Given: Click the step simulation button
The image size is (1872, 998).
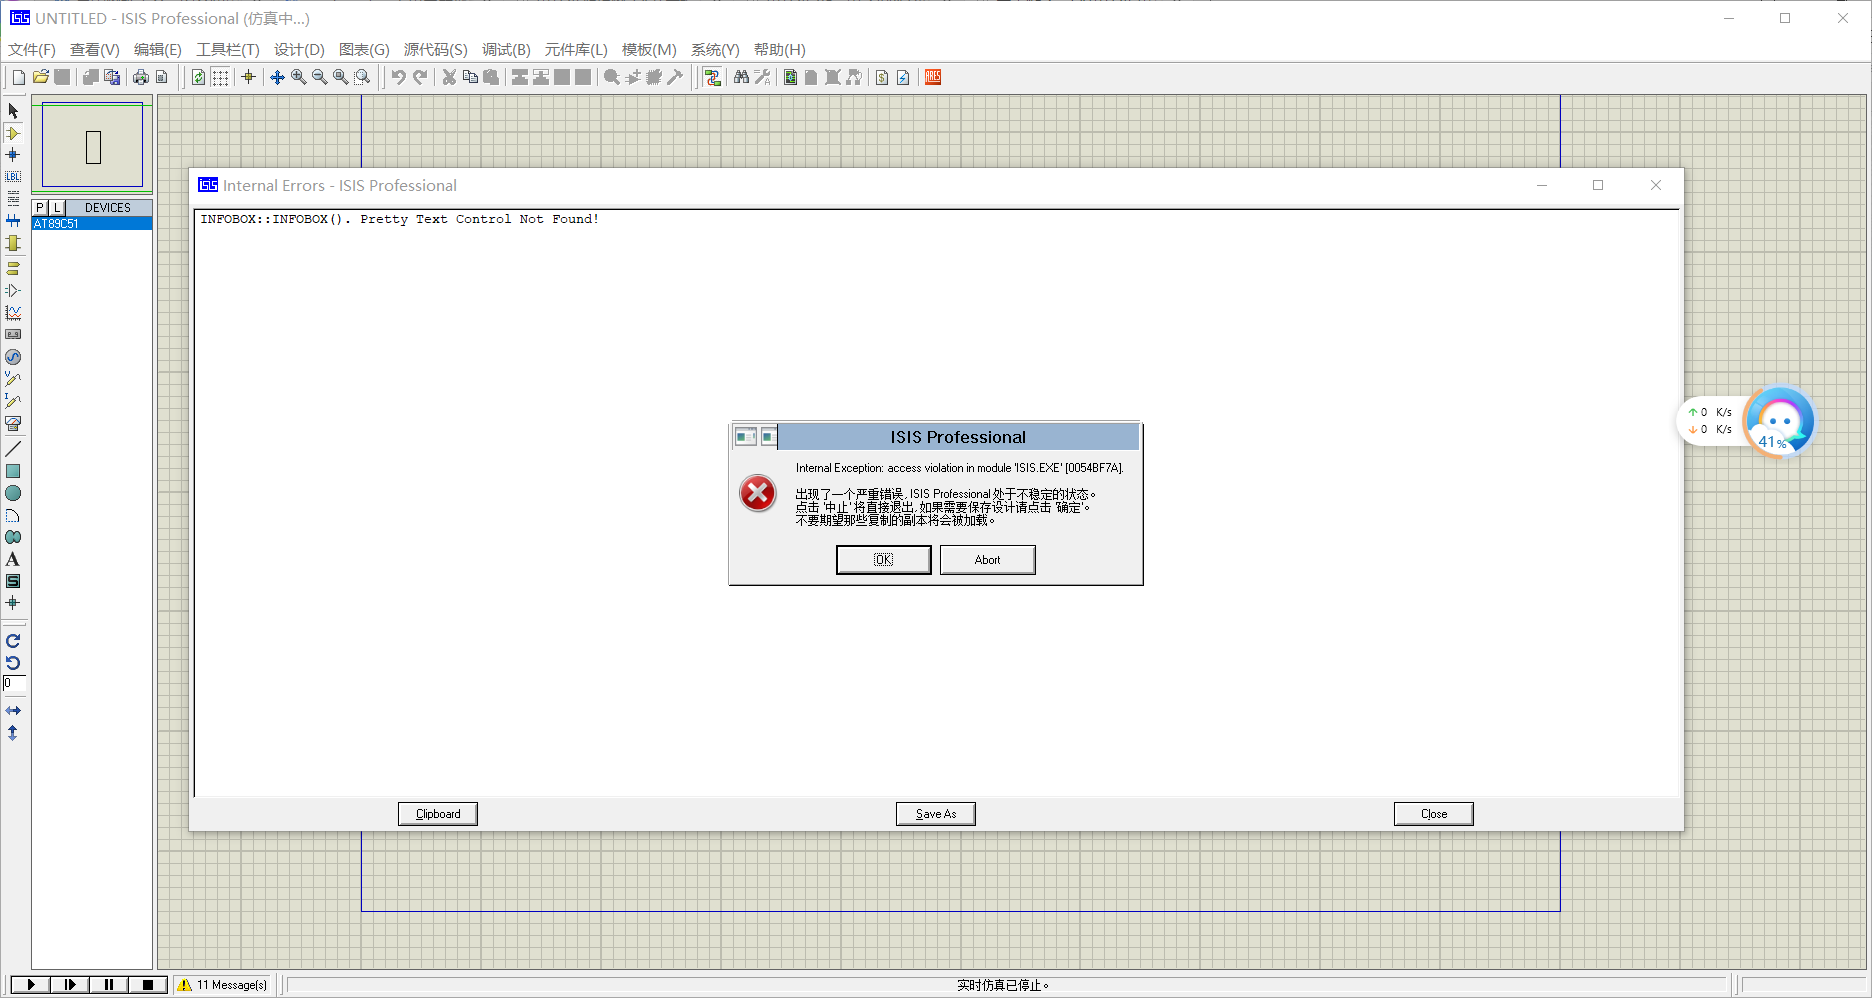Looking at the screenshot, I should (x=70, y=985).
